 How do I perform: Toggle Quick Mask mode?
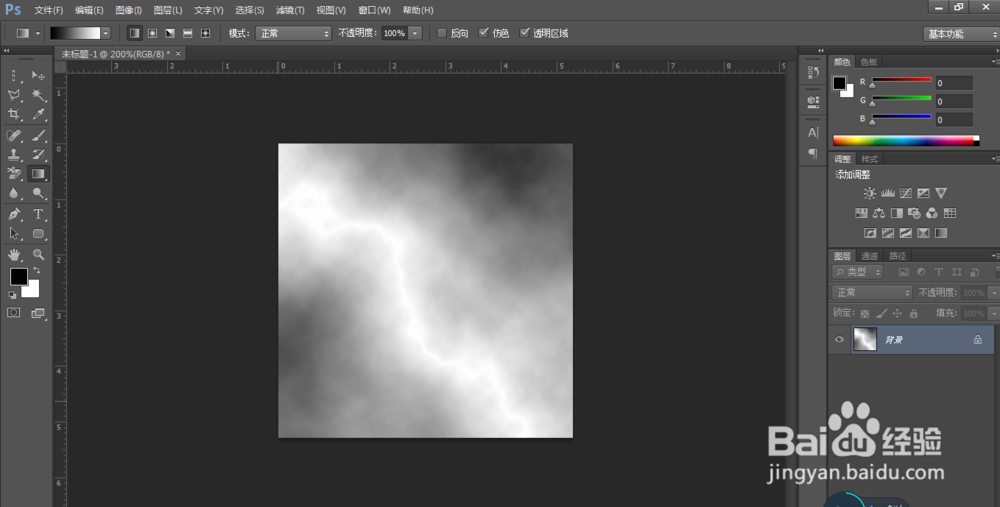[13, 312]
